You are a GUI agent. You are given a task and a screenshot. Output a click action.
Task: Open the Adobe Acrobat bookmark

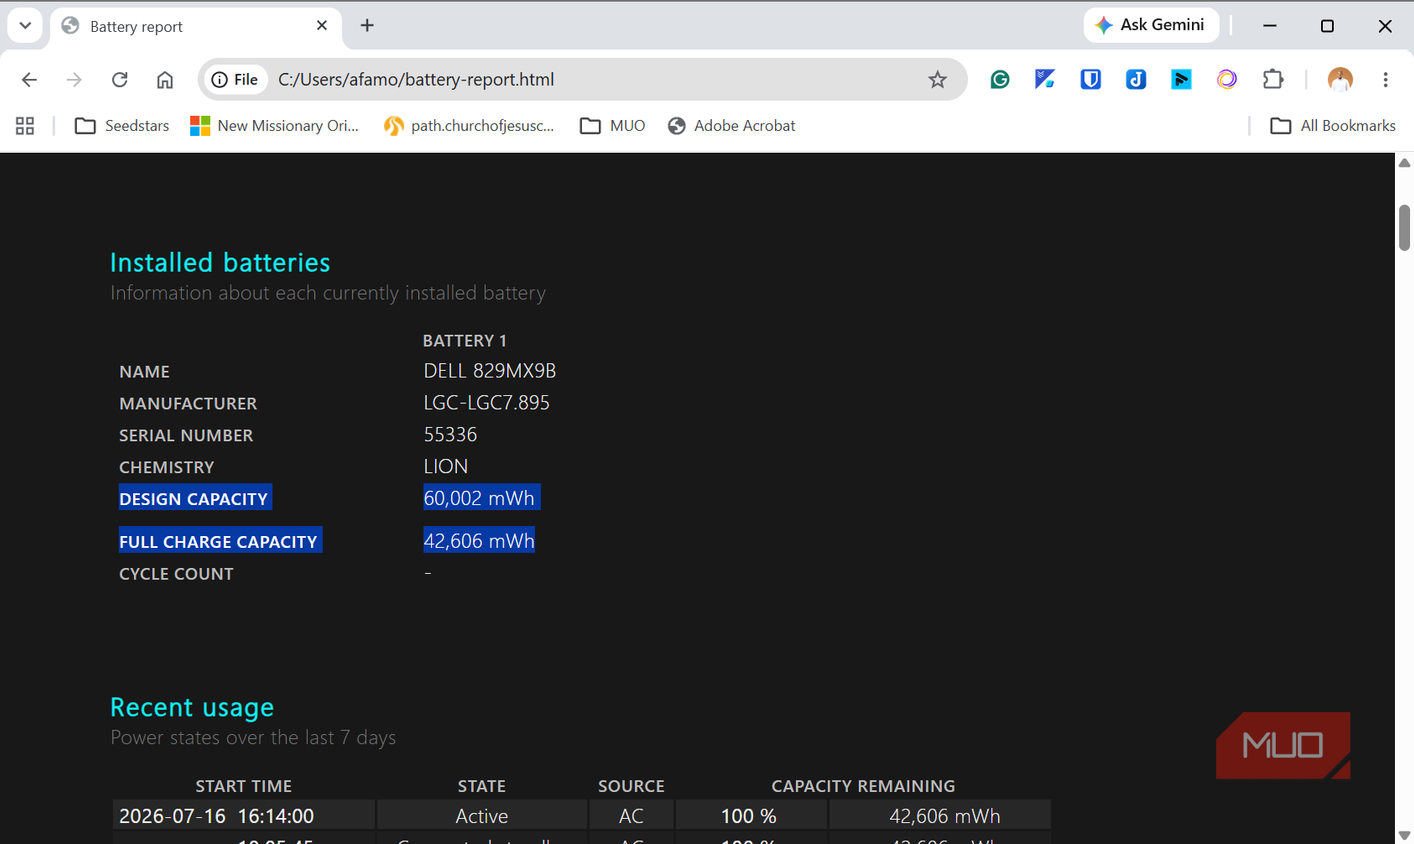coord(732,126)
